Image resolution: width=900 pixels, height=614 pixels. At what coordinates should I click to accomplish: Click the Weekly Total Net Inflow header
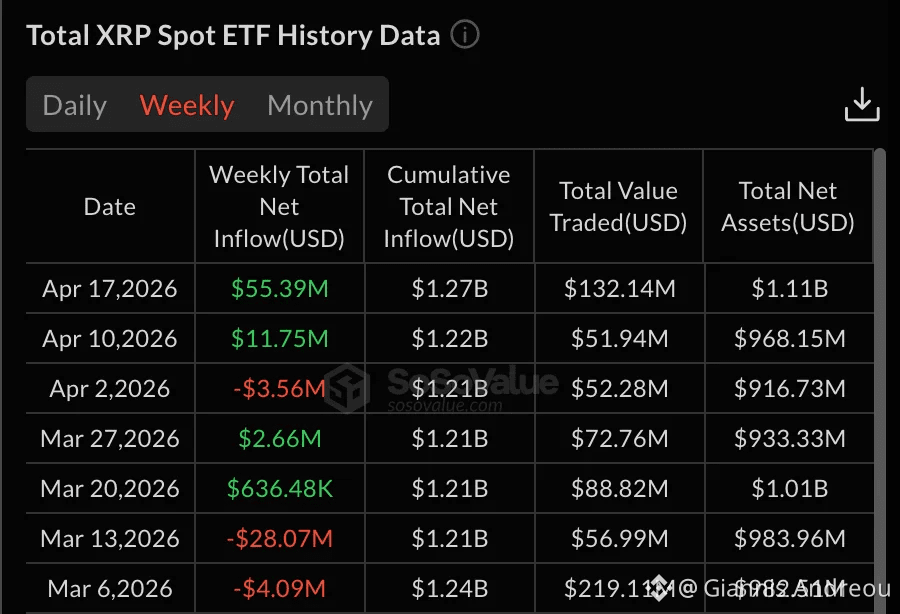pos(279,207)
